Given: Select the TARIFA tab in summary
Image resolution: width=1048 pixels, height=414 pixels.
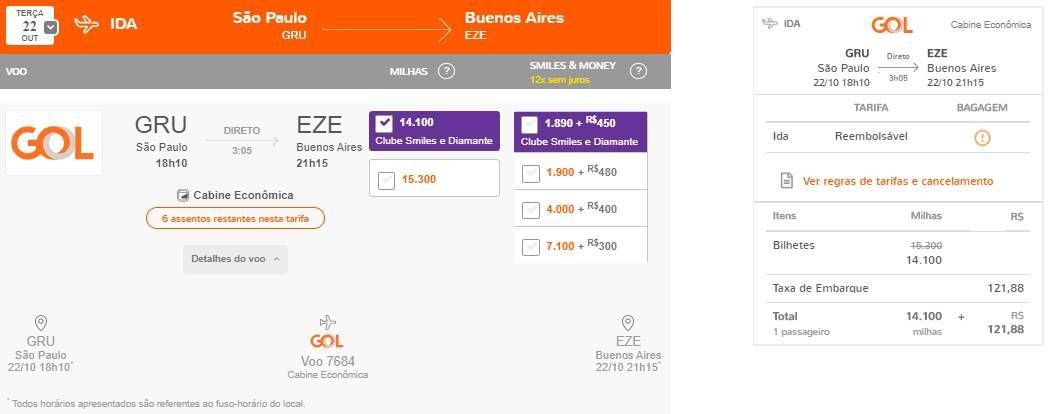Looking at the screenshot, I should coord(872,108).
